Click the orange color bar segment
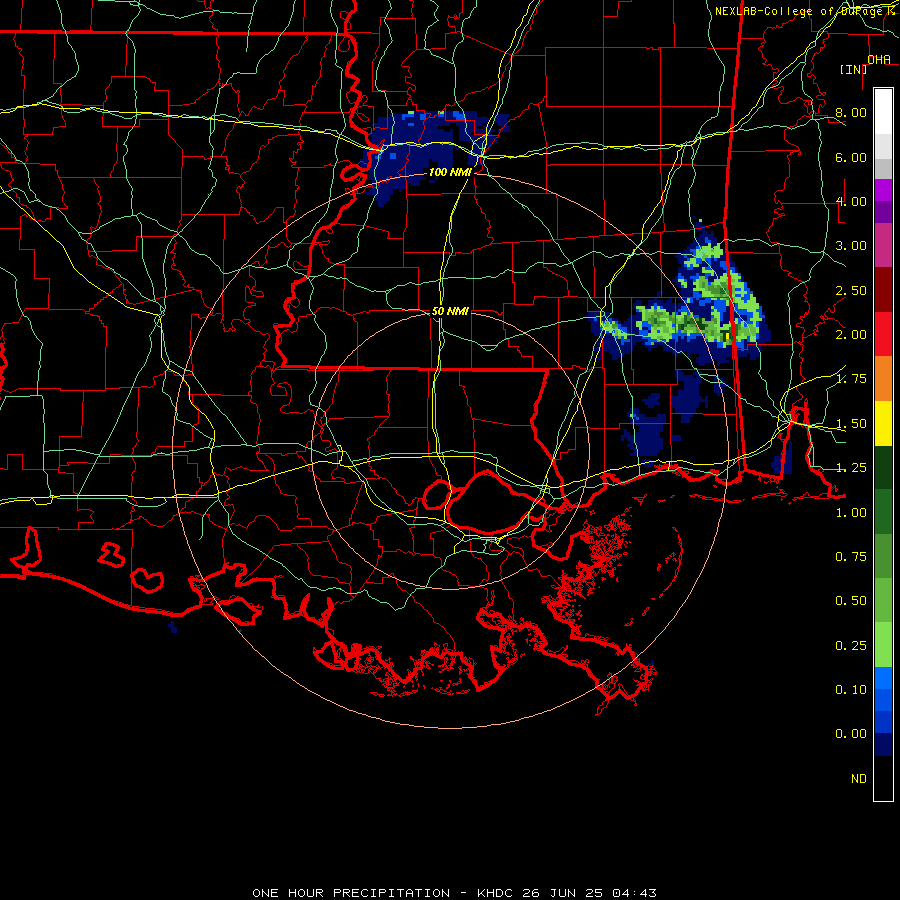 (883, 379)
